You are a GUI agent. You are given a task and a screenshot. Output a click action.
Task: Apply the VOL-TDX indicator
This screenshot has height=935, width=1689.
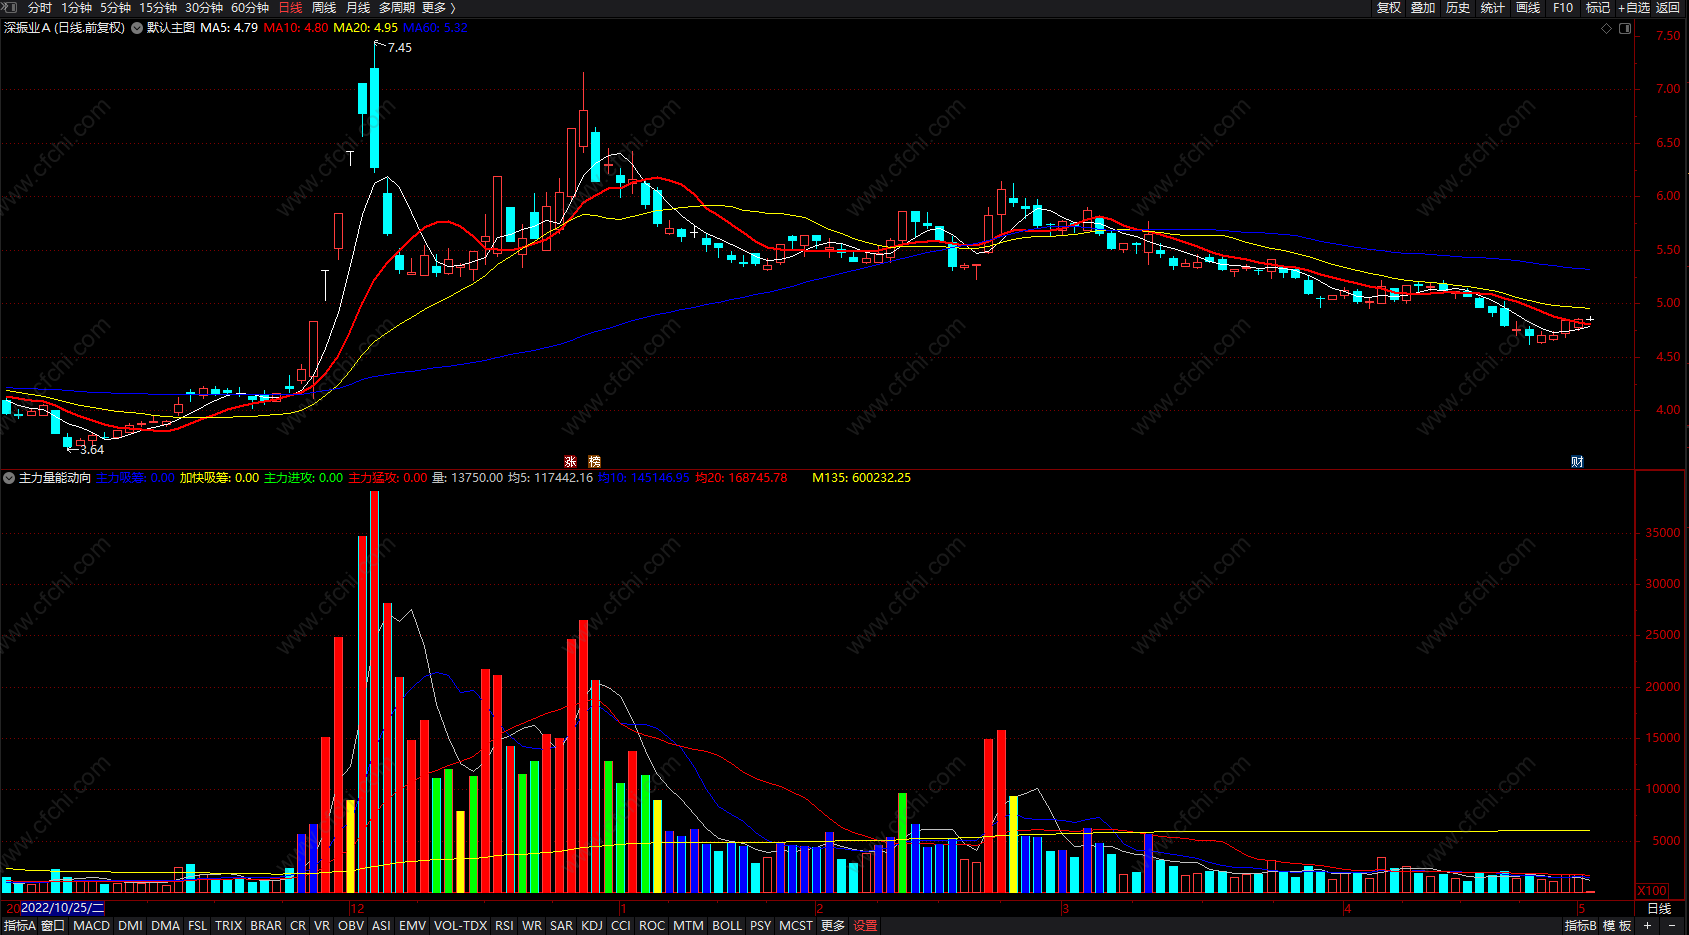(x=460, y=926)
